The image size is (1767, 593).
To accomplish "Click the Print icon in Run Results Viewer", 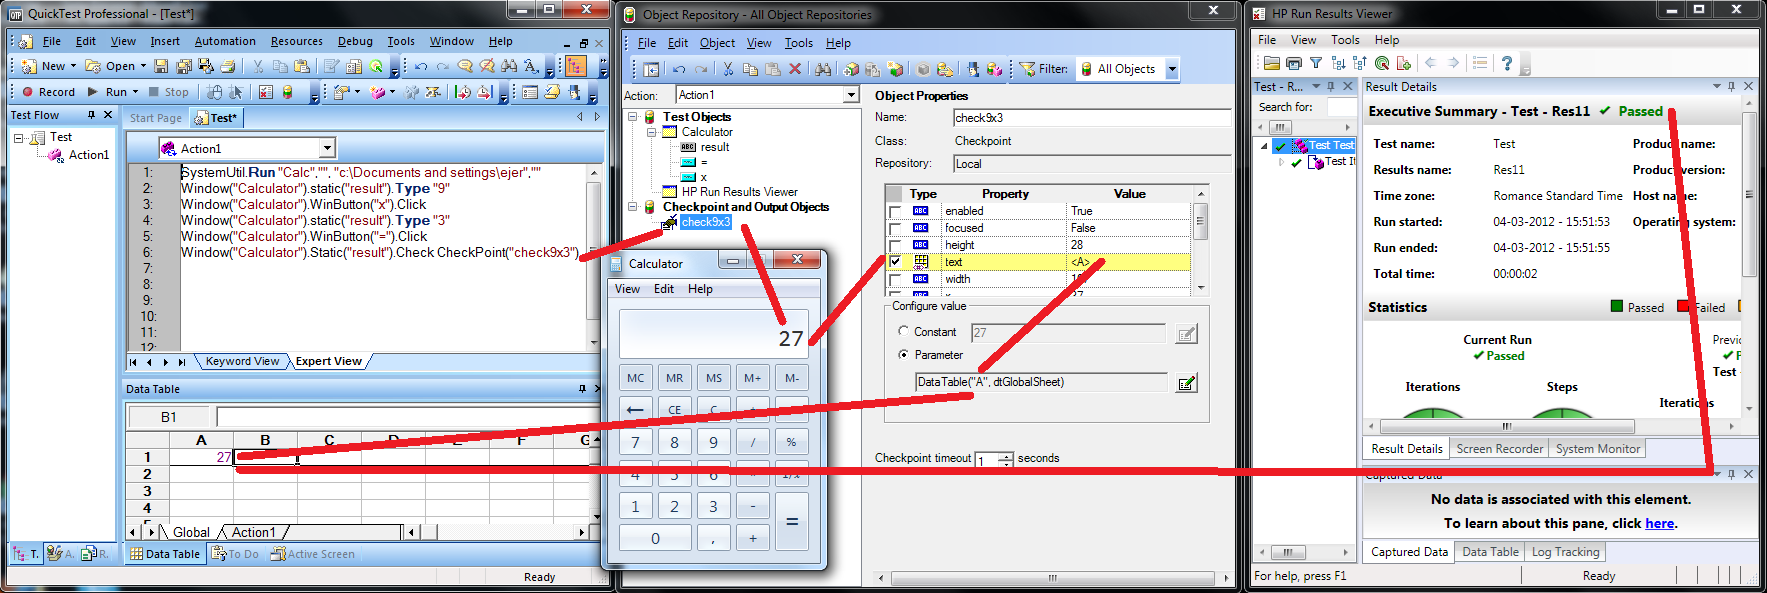I will (x=1293, y=63).
